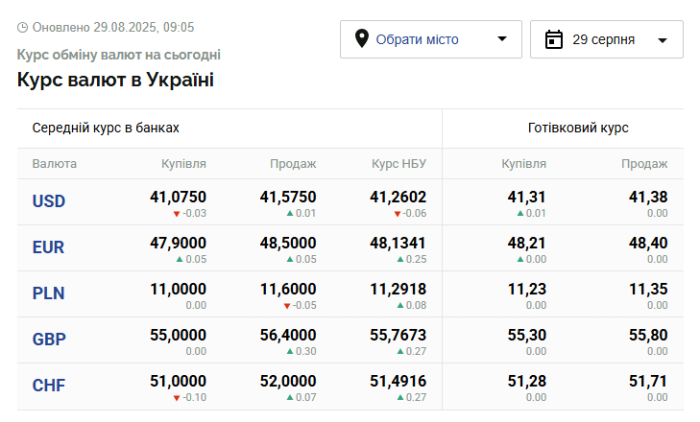Click the Курс НБУ column header
This screenshot has width=700, height=422.
click(399, 164)
